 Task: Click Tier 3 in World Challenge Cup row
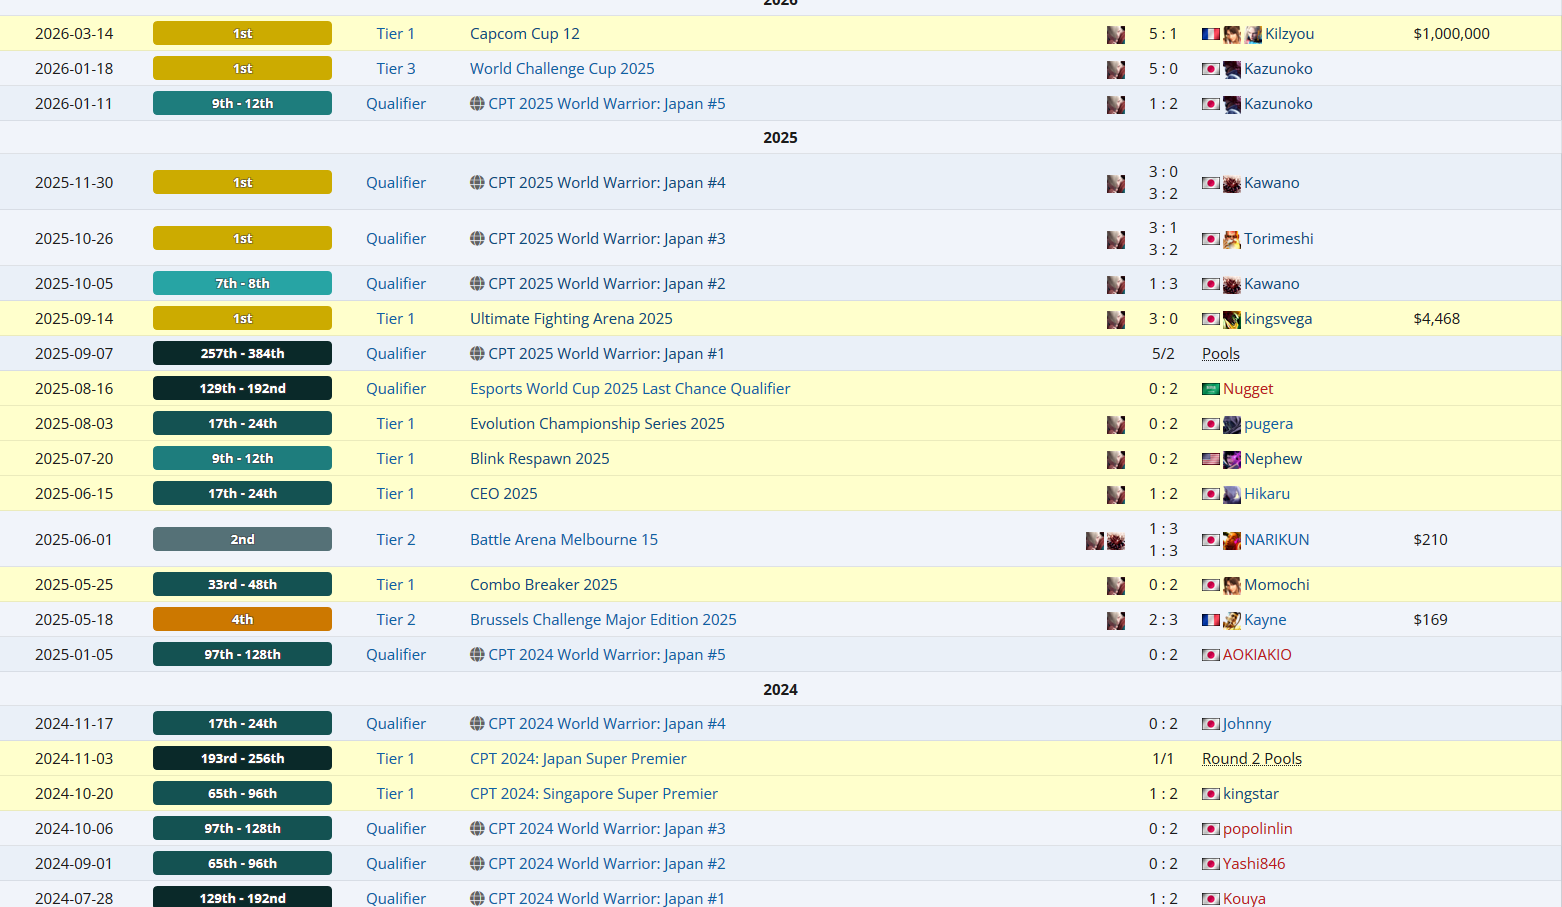[x=396, y=69]
